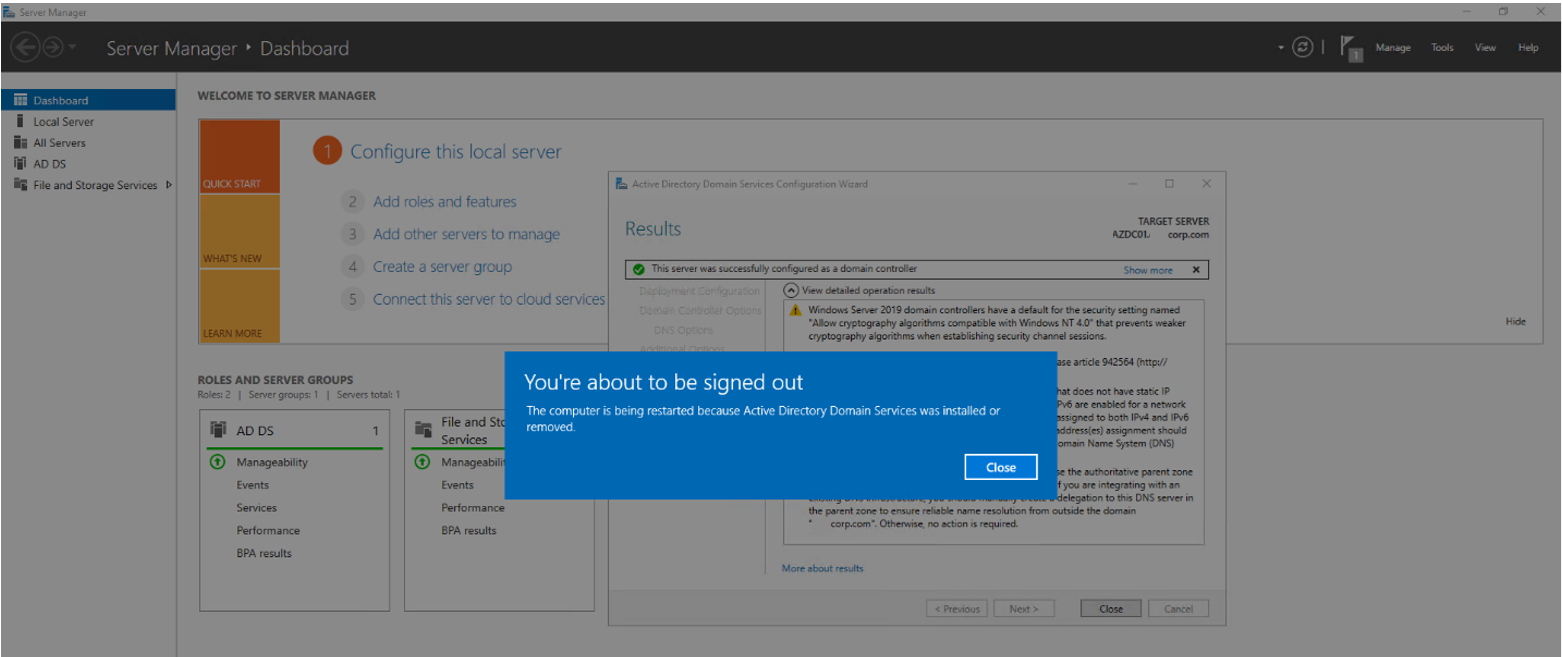The width and height of the screenshot is (1562, 657).
Task: Click Services in the AD DS tile
Action: [x=256, y=507]
